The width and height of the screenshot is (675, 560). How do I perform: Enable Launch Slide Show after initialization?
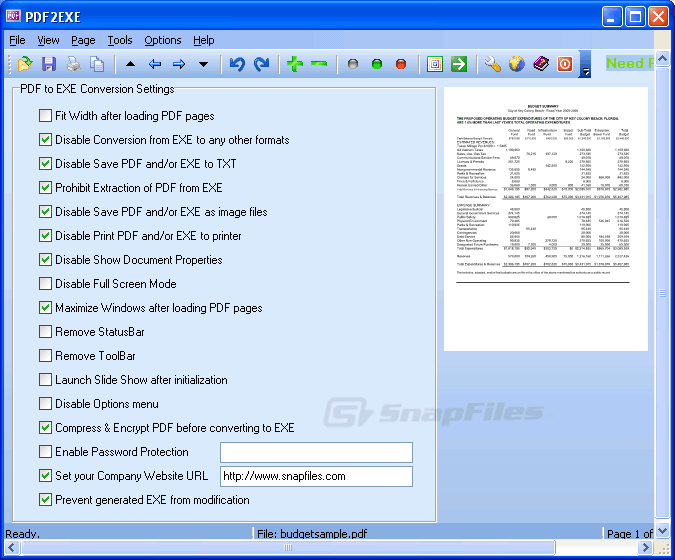pyautogui.click(x=45, y=380)
